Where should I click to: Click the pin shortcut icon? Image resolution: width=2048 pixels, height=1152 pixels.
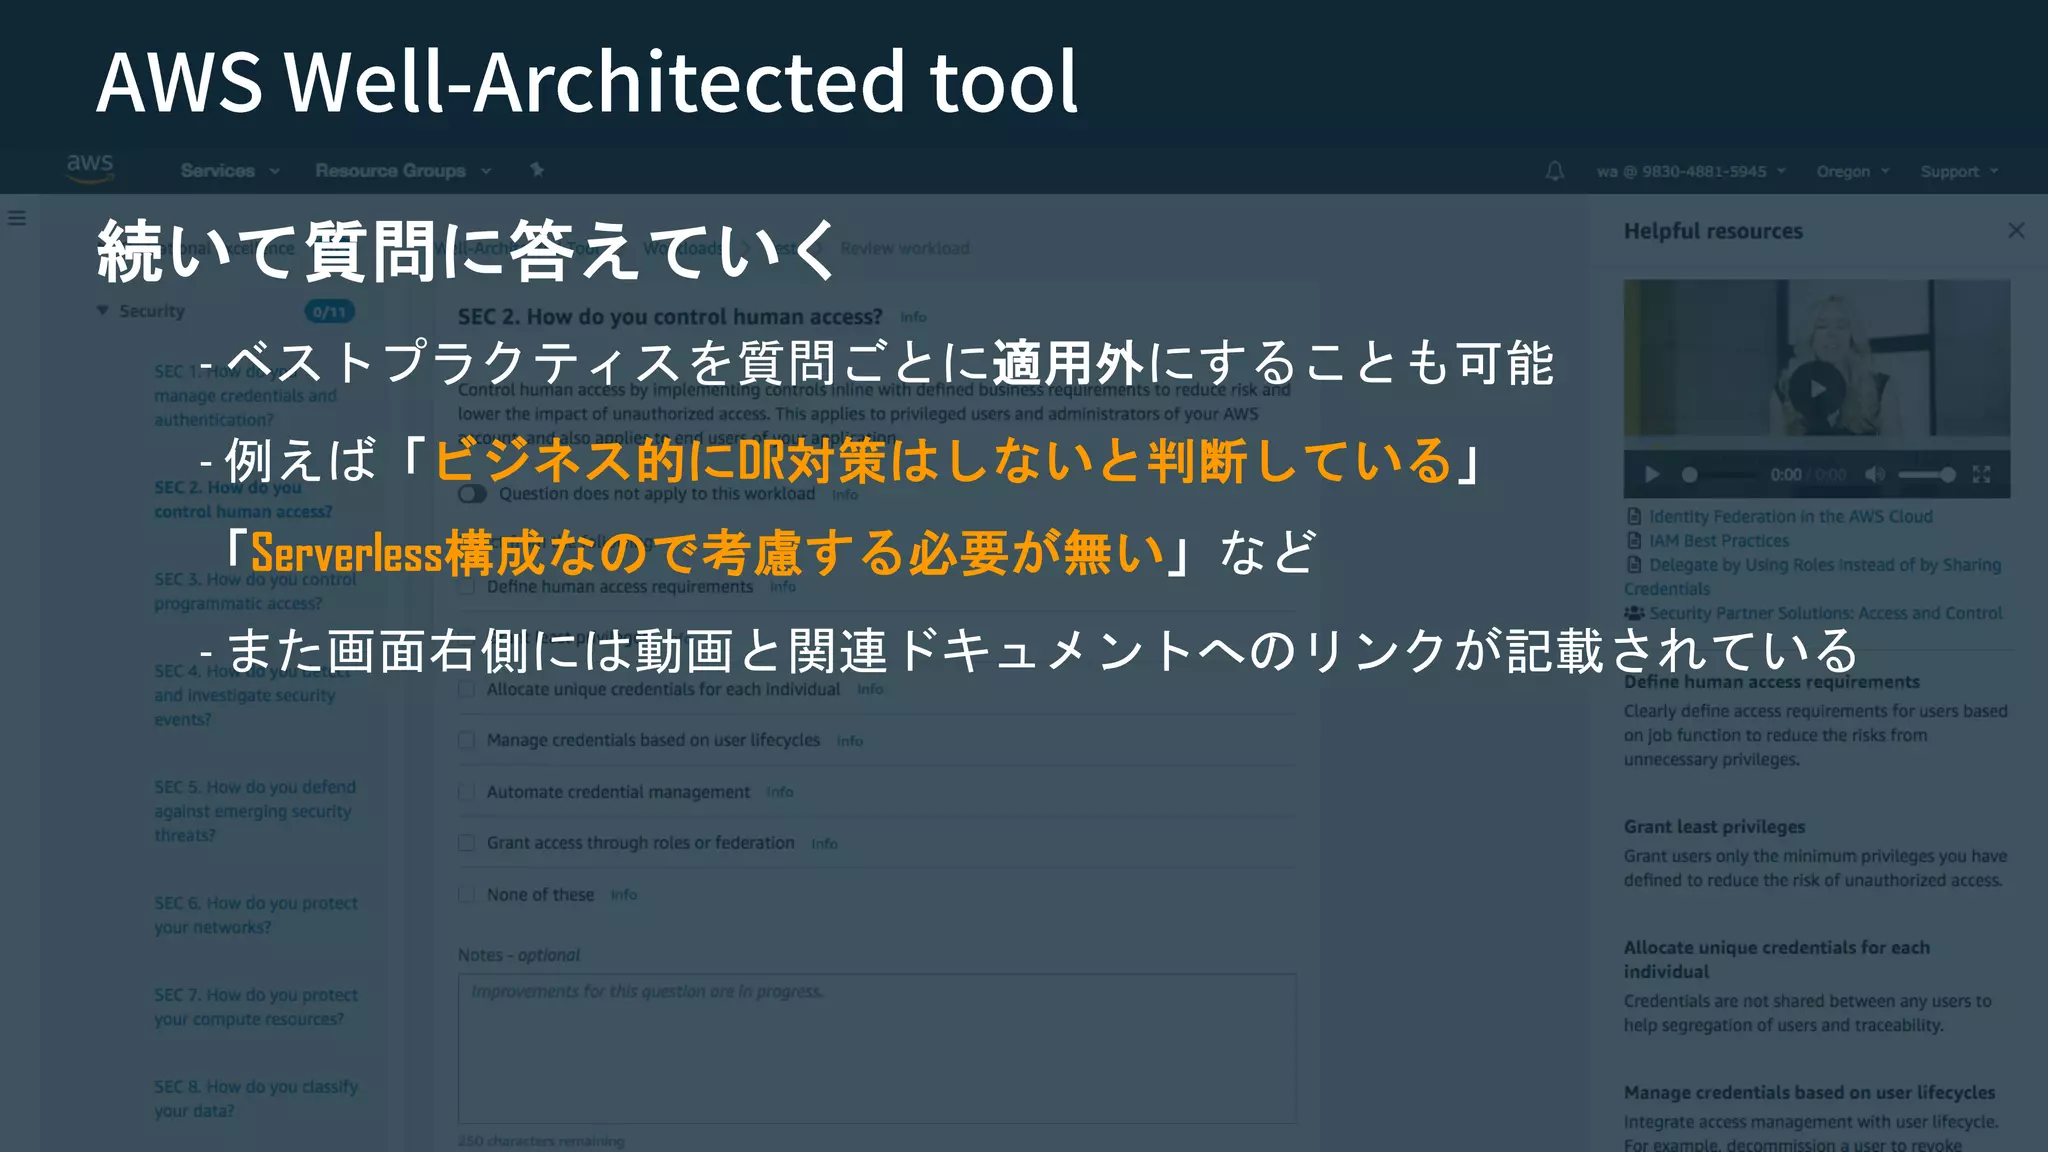coord(537,170)
